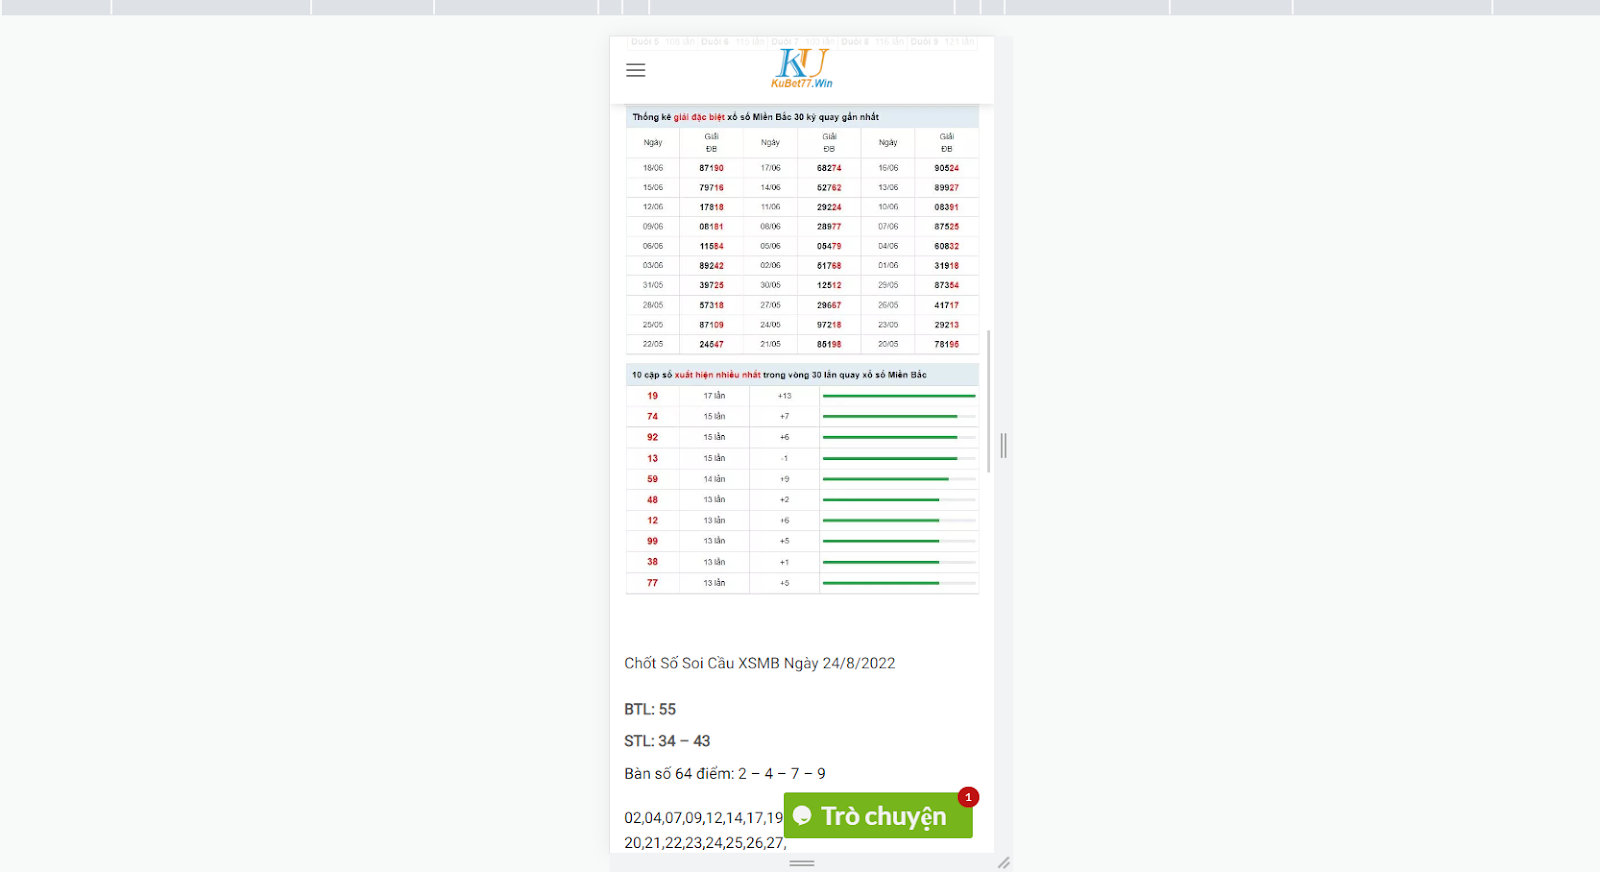Click the progress bar for pair 19
Image resolution: width=1600 pixels, height=872 pixels.
coord(899,396)
